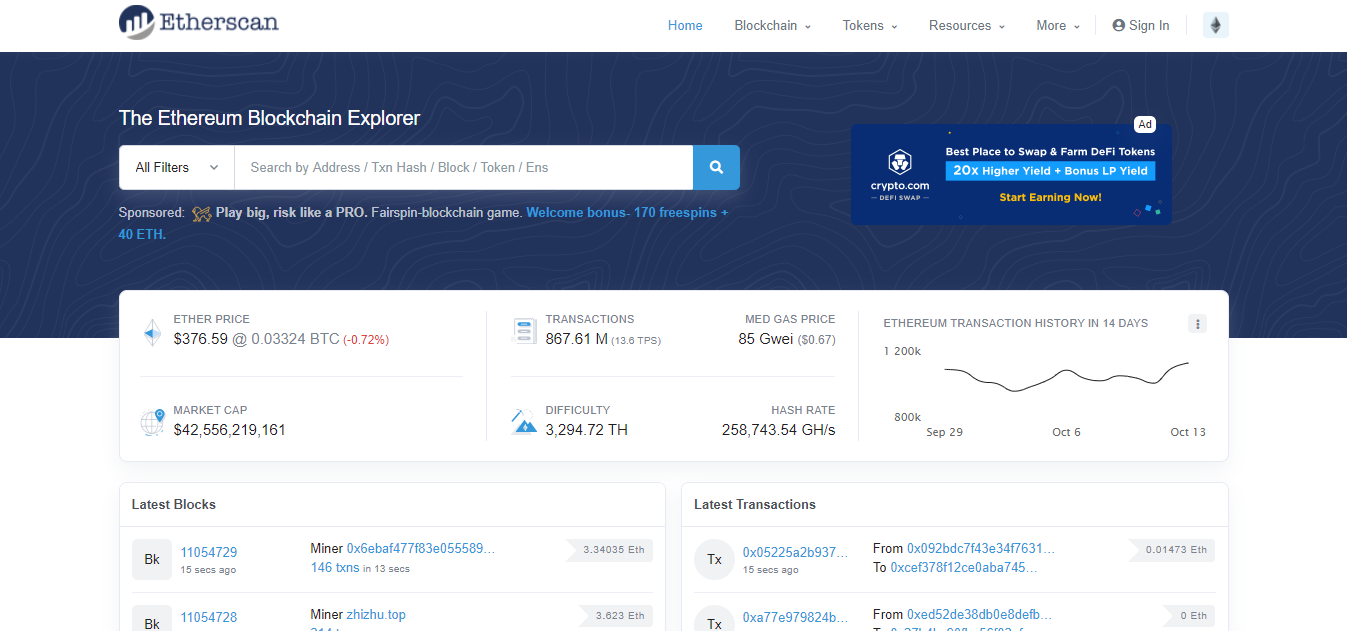Open the crypto.com DeFi Swap ad banner
The height and width of the screenshot is (631, 1347).
tap(1010, 174)
